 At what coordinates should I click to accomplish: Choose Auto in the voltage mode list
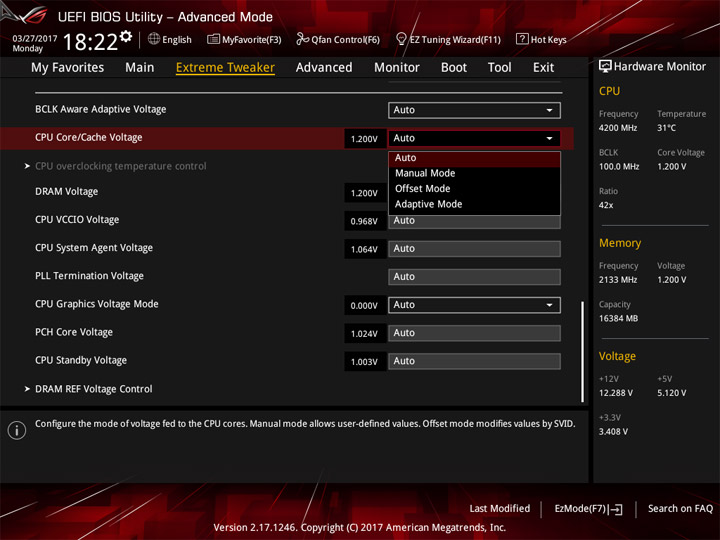pyautogui.click(x=474, y=158)
